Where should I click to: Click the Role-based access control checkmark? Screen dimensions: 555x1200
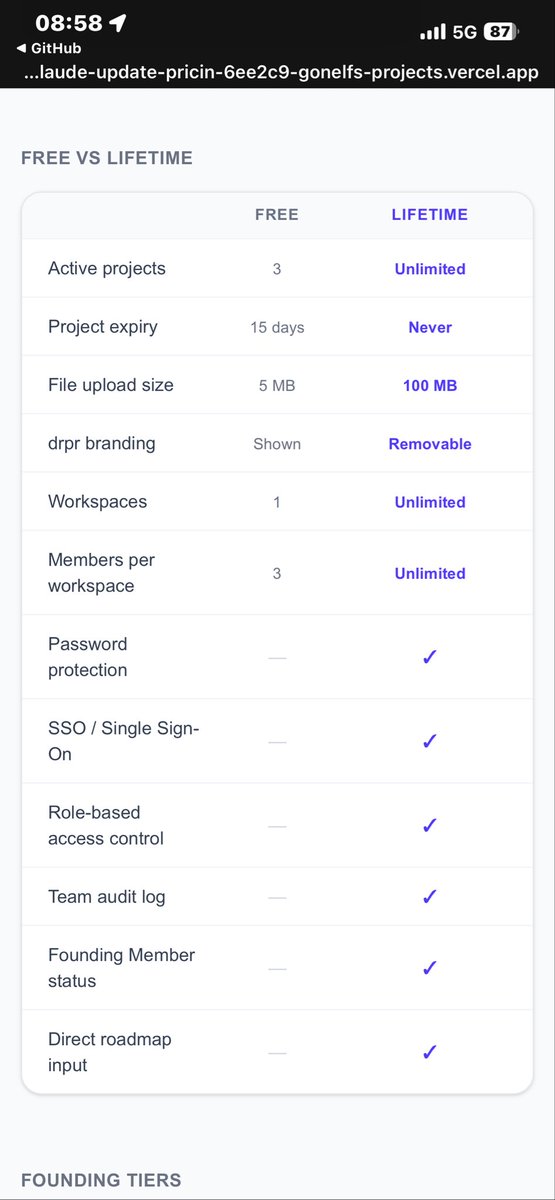click(430, 825)
